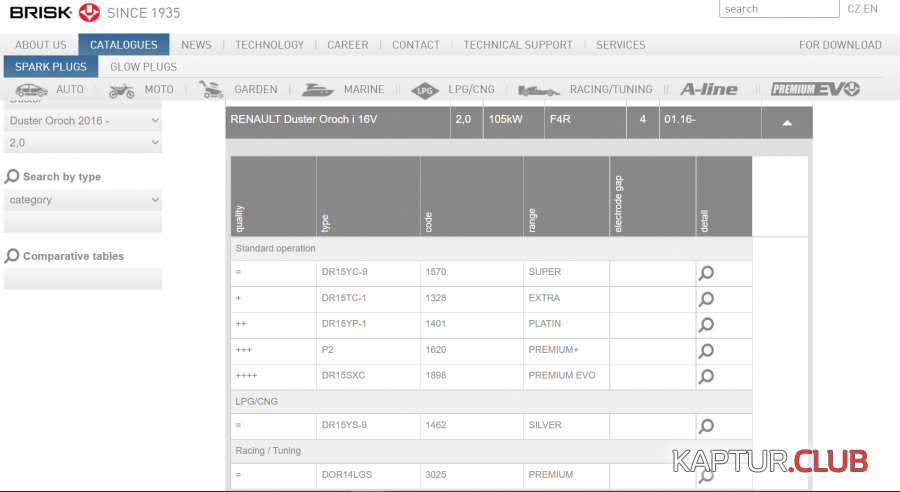900x492 pixels.
Task: Click the field under Comparative tables
Action: click(x=83, y=278)
